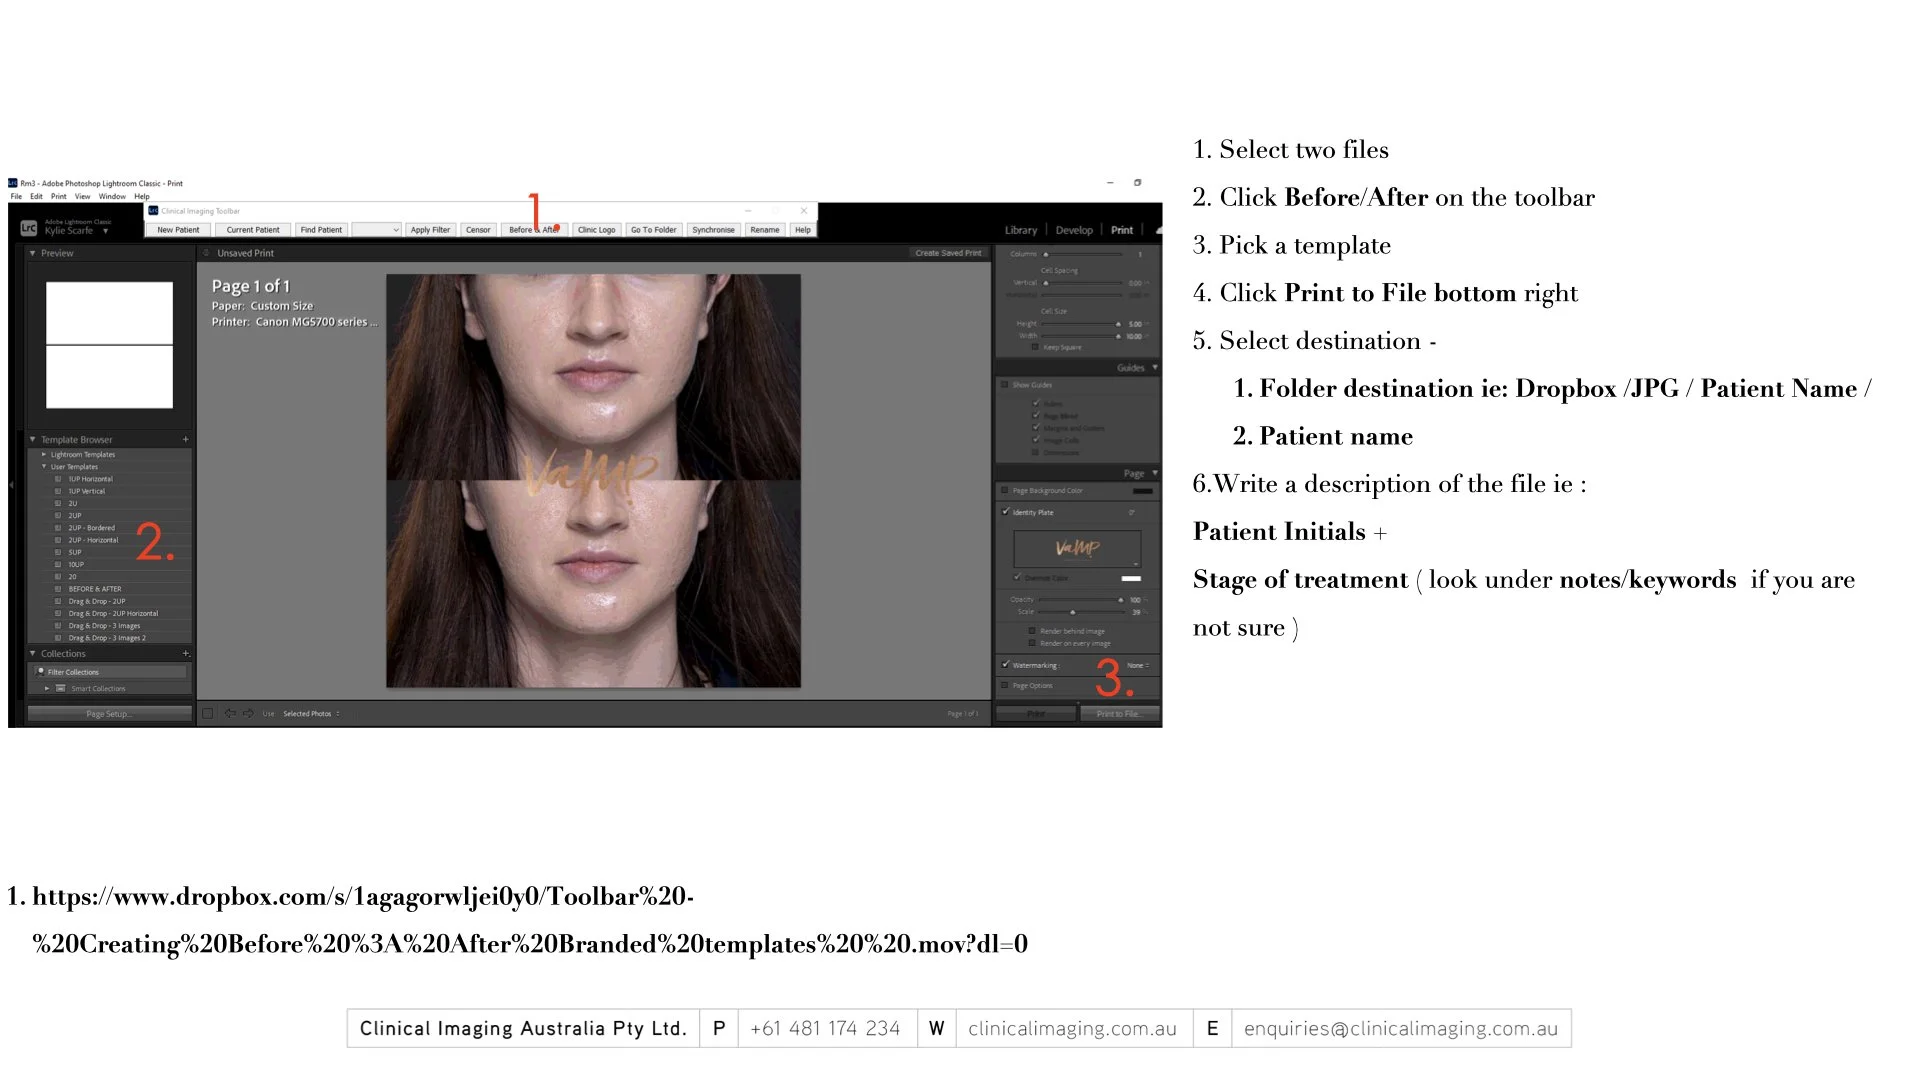
Task: Adjust the identity plate Scale slider
Action: point(1073,612)
